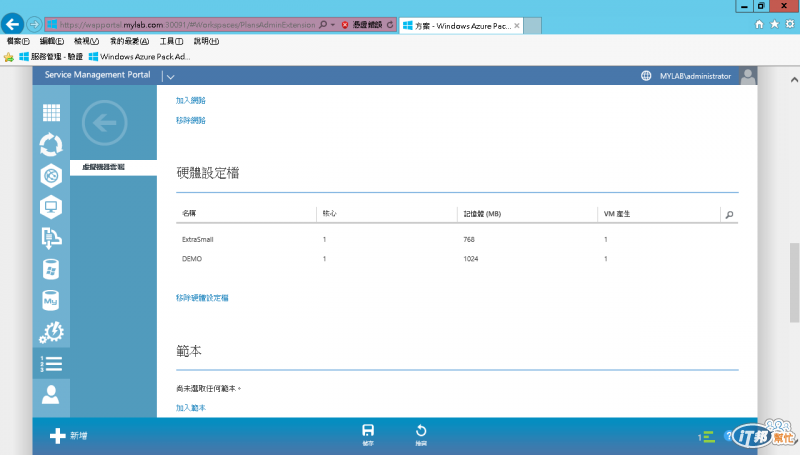Select the hexagon globe sidebar icon
This screenshot has height=455, width=800.
[51, 176]
